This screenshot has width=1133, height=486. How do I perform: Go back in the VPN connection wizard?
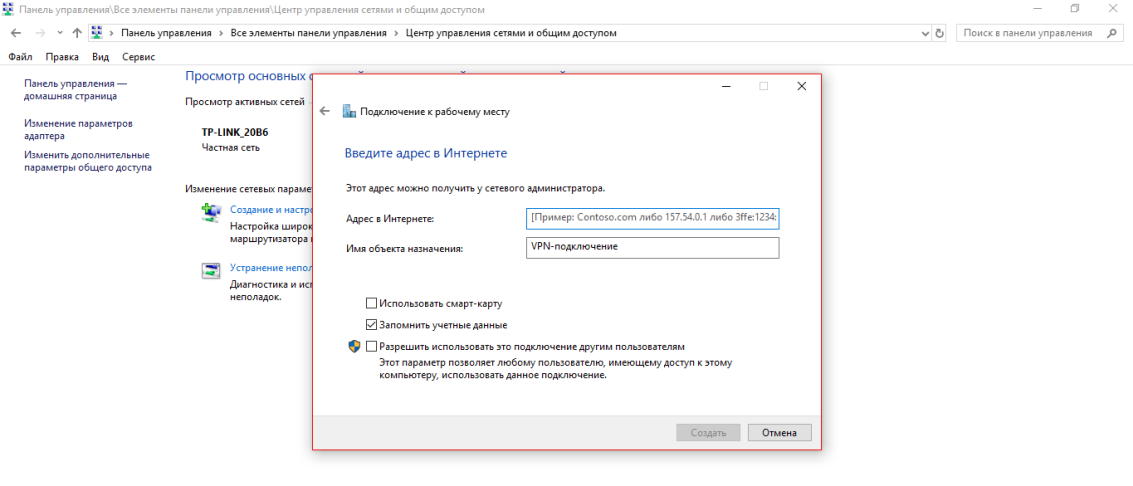[324, 111]
